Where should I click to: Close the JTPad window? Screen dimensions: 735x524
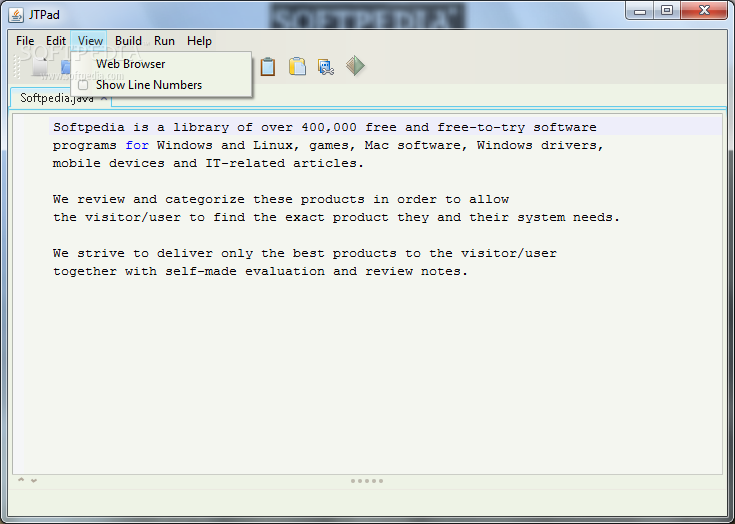(704, 10)
